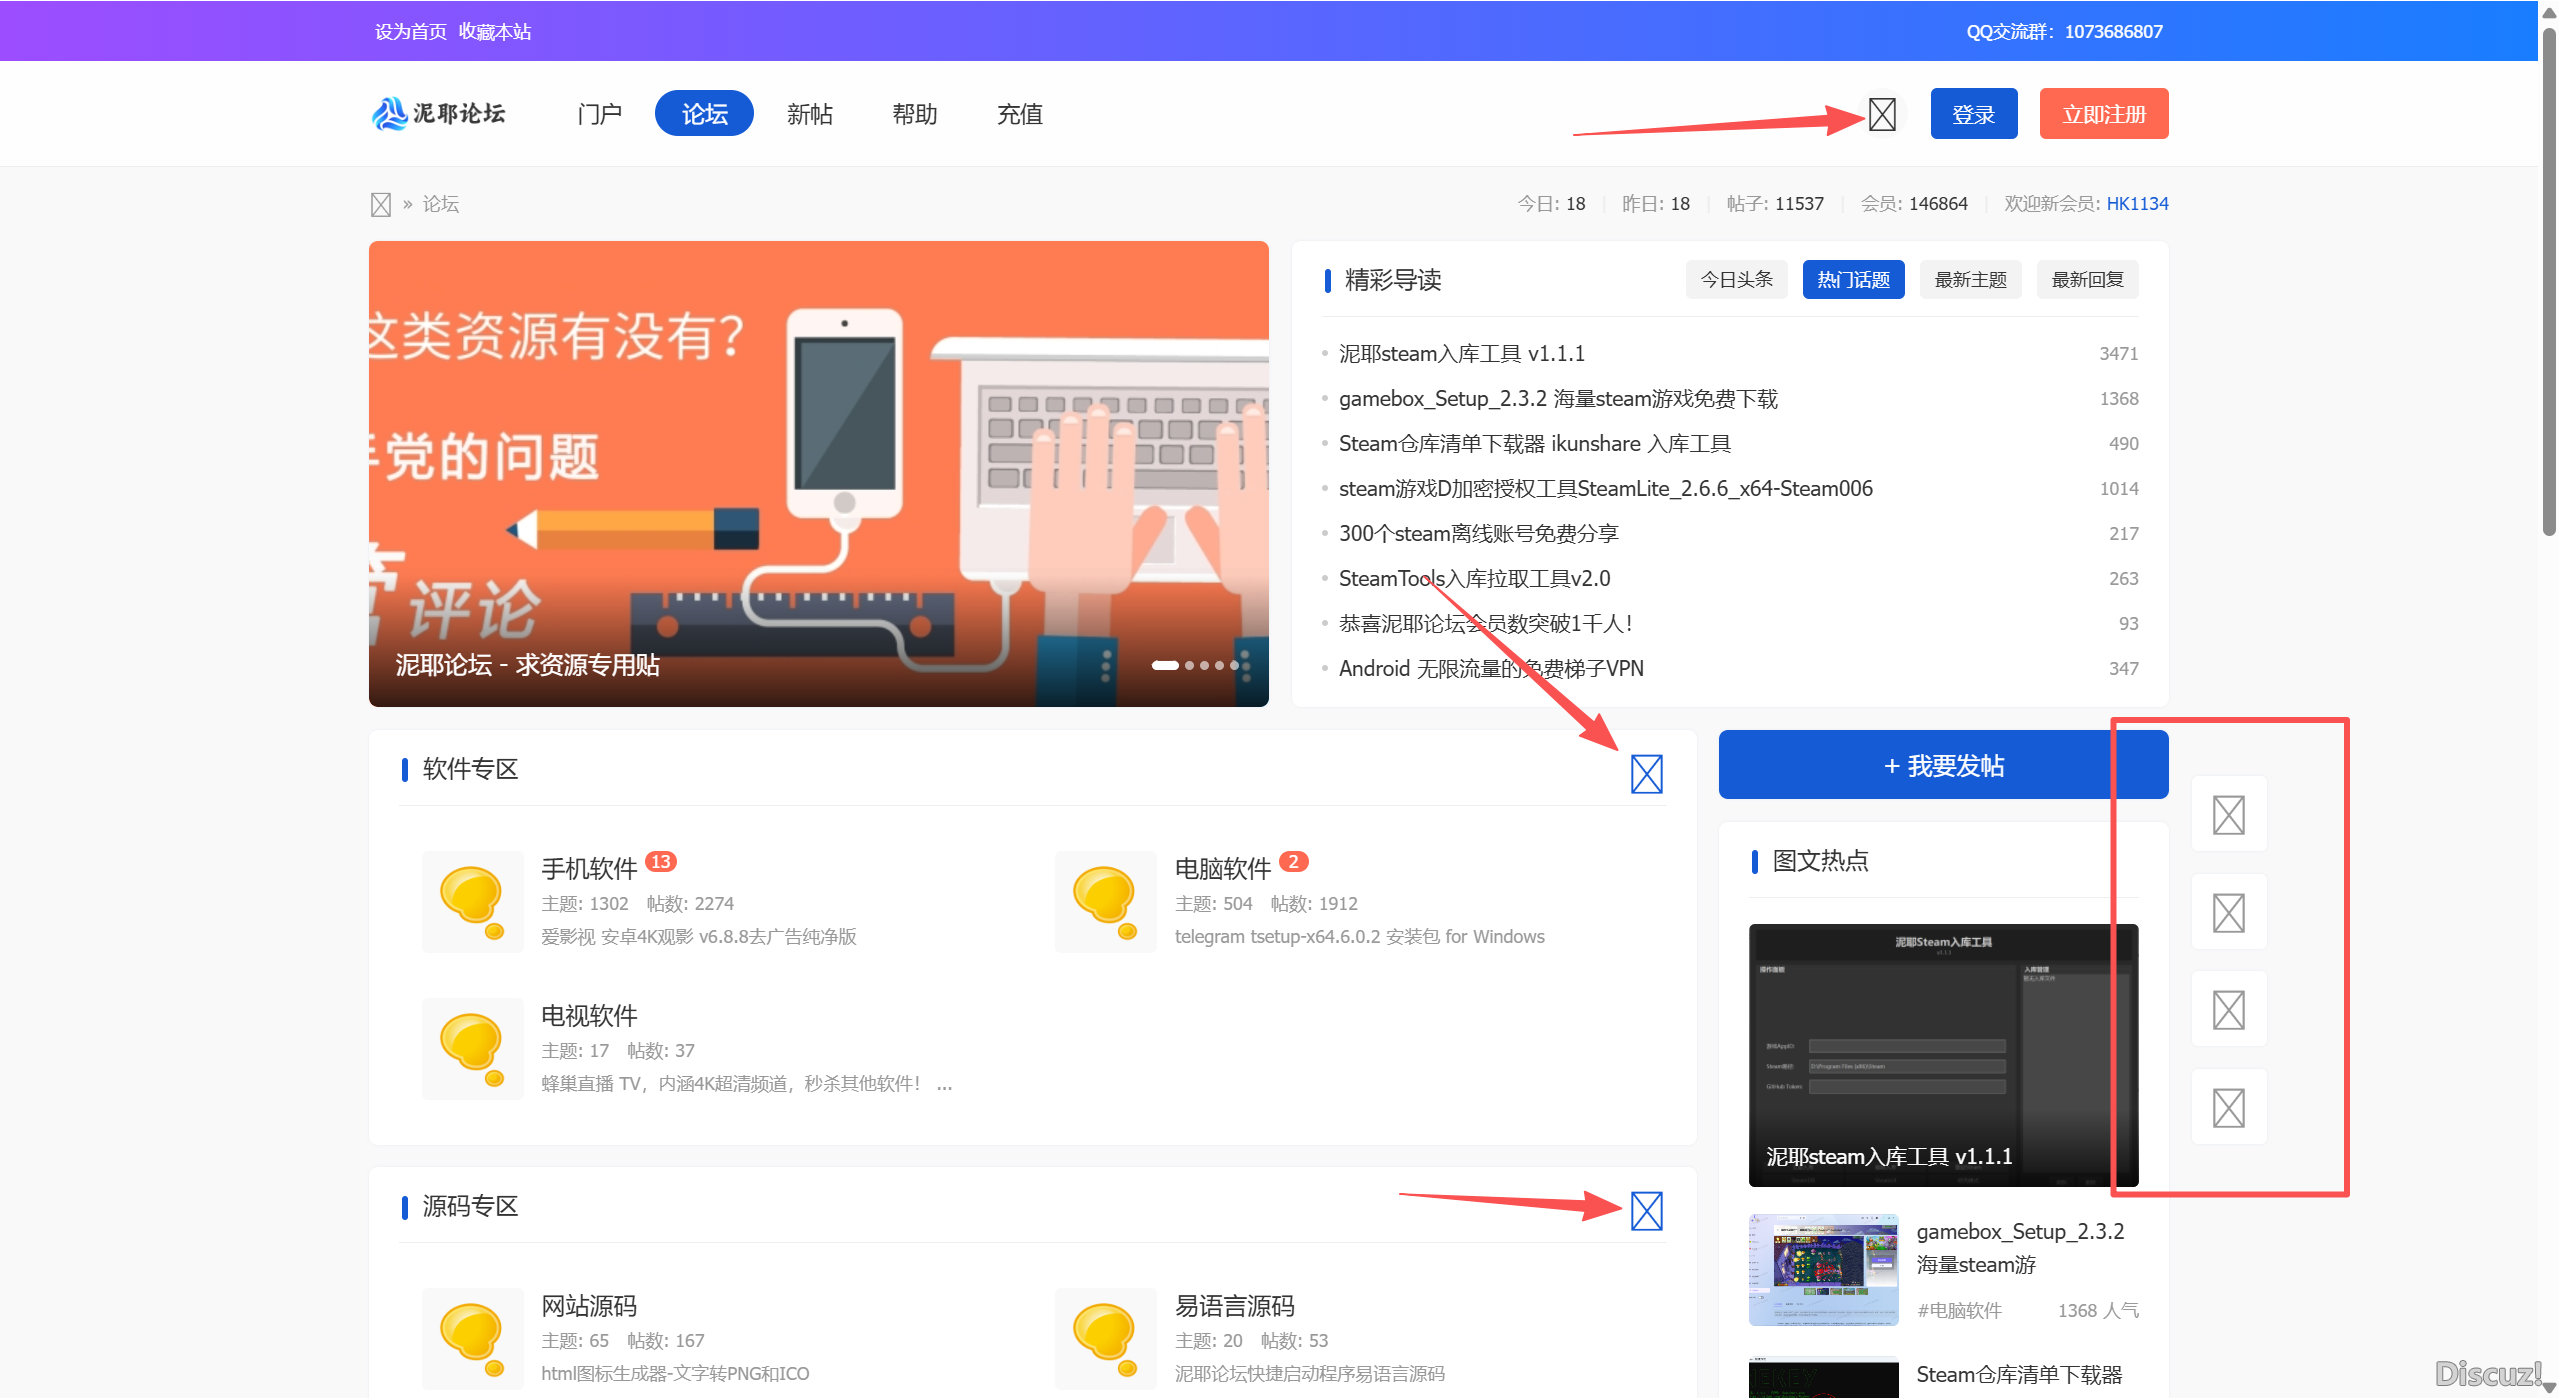The width and height of the screenshot is (2559, 1398).
Task: Open the 手机软件 board icon
Action: 472,900
